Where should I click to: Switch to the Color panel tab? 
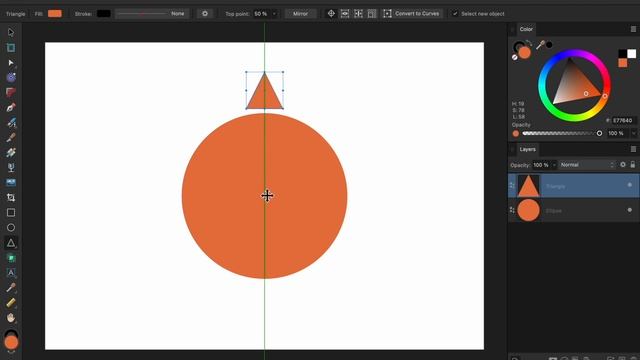click(x=526, y=29)
